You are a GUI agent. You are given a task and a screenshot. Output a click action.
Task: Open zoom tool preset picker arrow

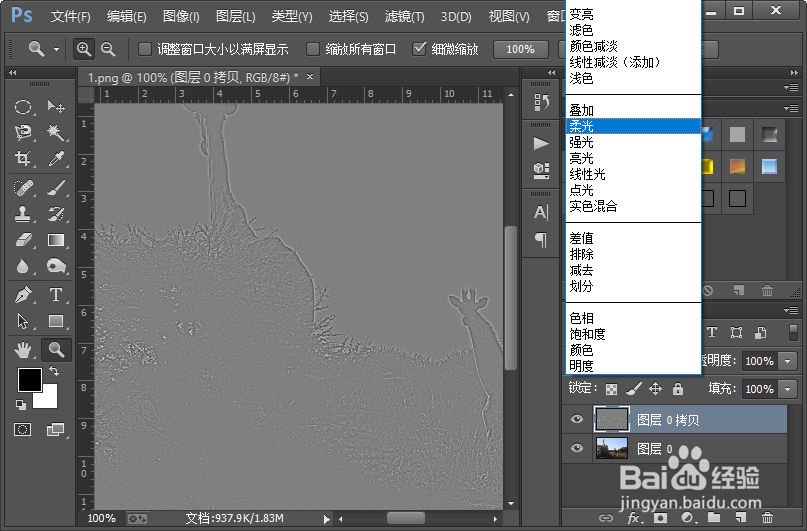pos(56,49)
